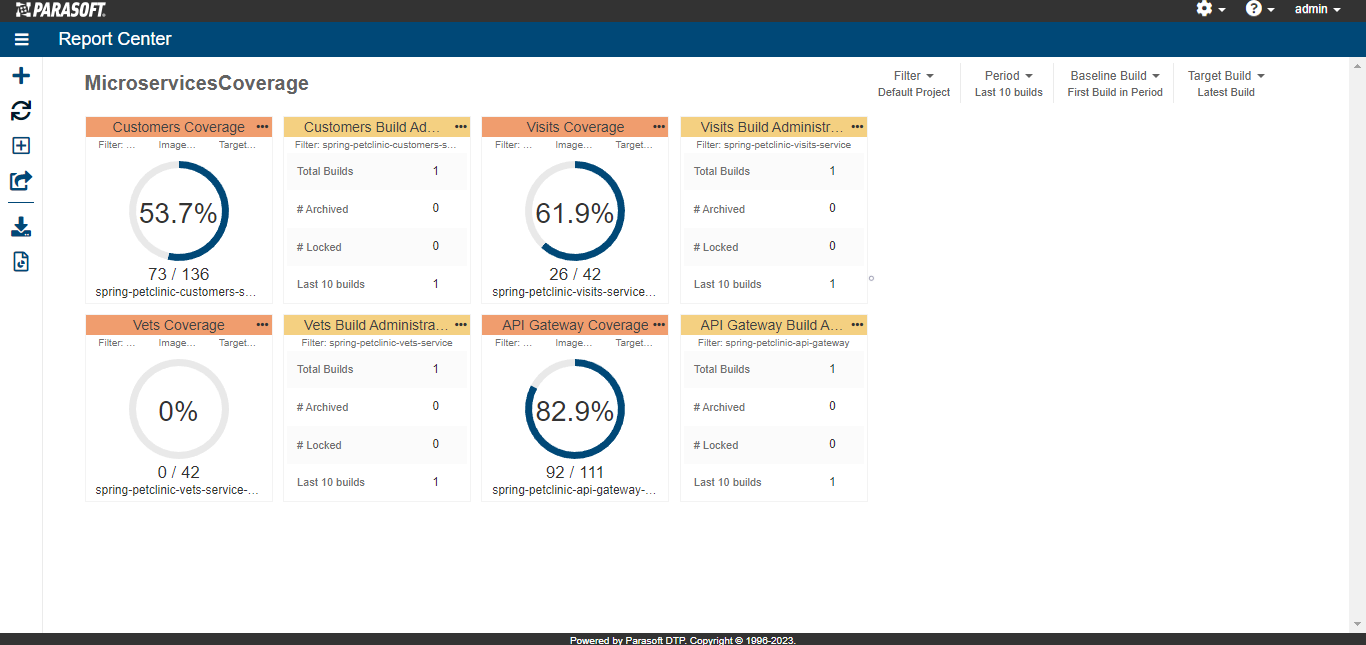Click Last 10 builds count in Customers Build Administration
Image resolution: width=1366 pixels, height=645 pixels.
point(436,284)
